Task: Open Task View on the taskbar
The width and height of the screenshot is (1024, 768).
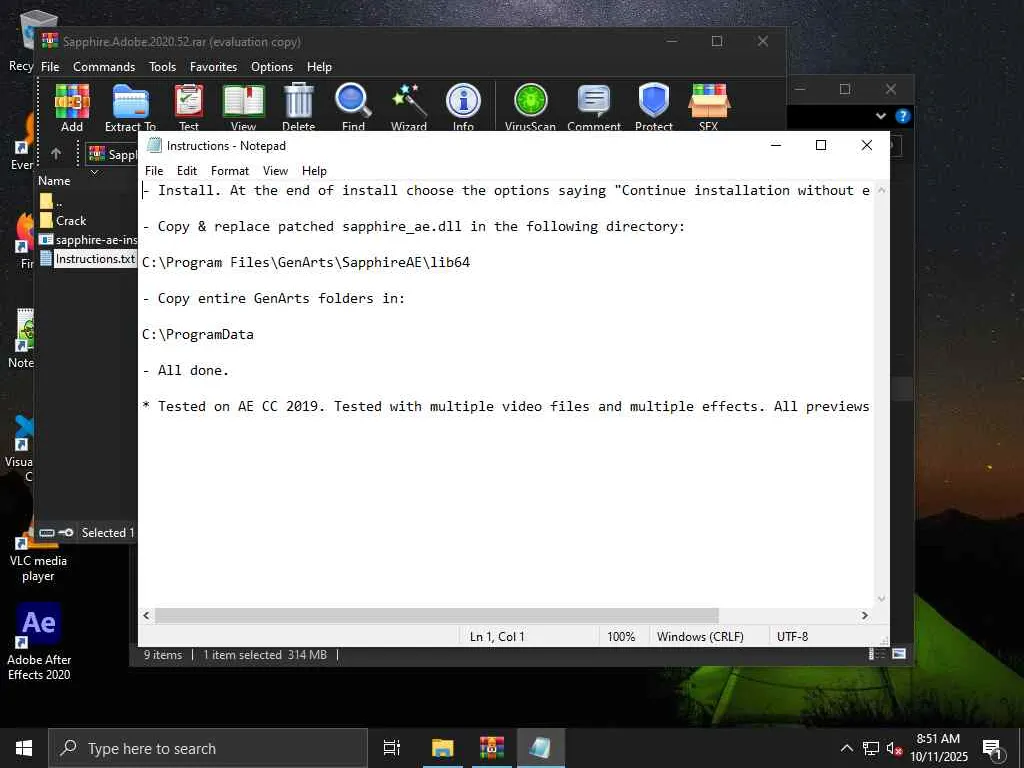Action: click(x=391, y=748)
